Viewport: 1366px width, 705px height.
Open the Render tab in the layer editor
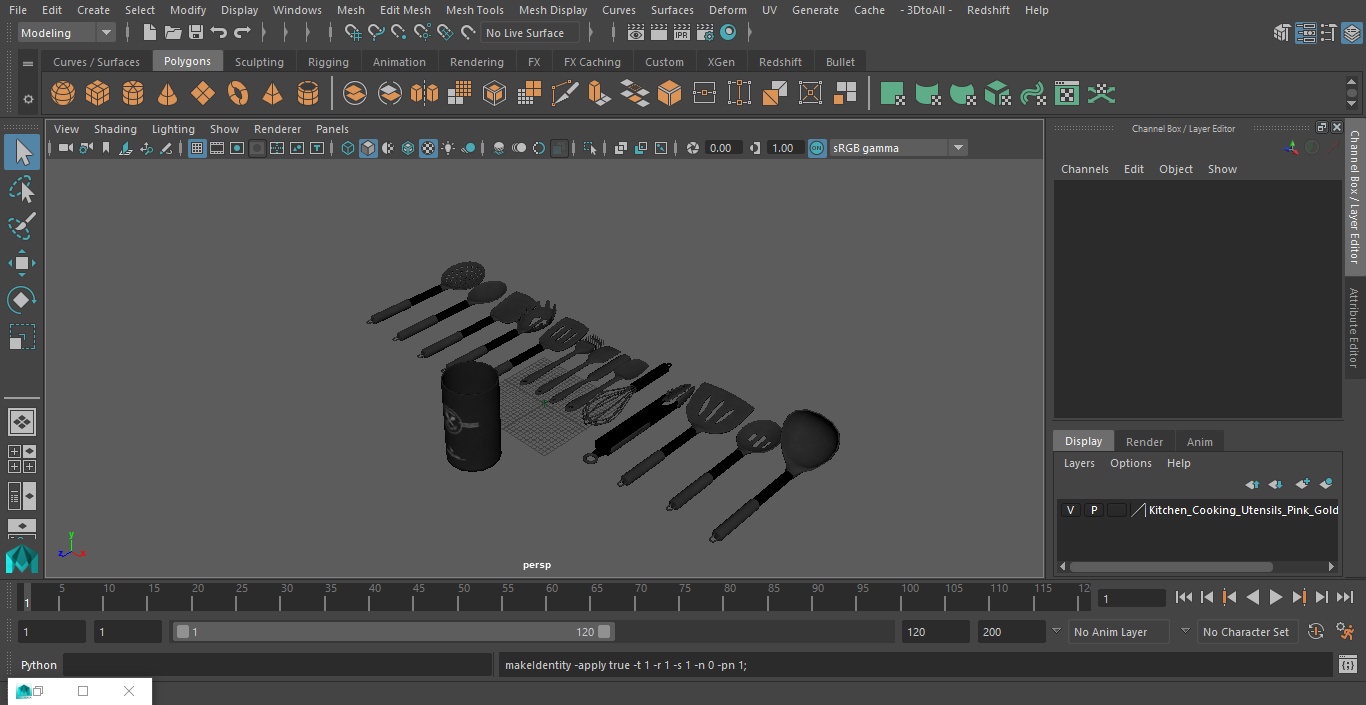point(1144,442)
